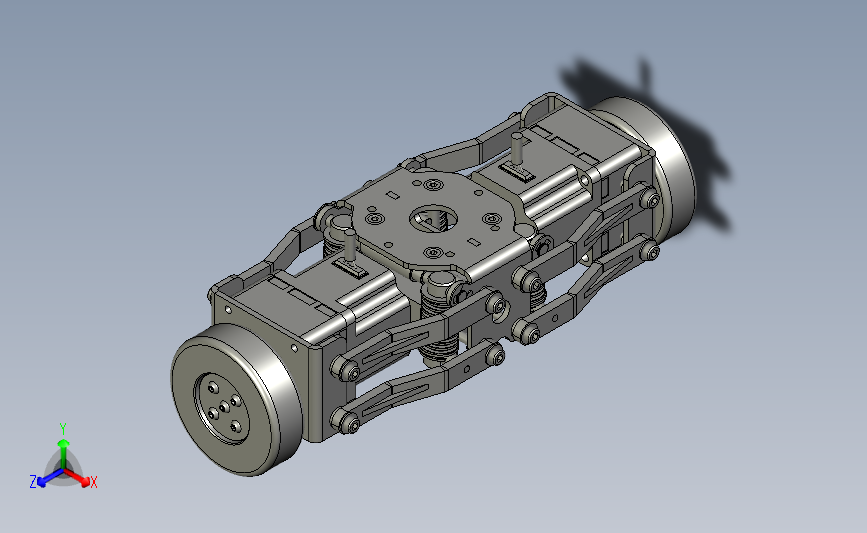Pick the large center hole of the top plate
This screenshot has height=533, width=867.
pyautogui.click(x=435, y=219)
